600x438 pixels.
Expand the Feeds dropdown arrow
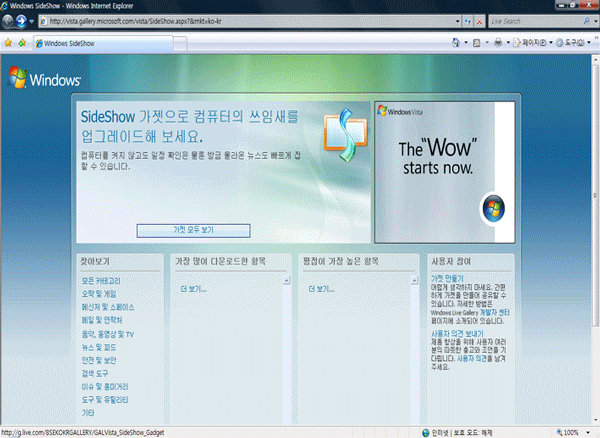pyautogui.click(x=487, y=42)
